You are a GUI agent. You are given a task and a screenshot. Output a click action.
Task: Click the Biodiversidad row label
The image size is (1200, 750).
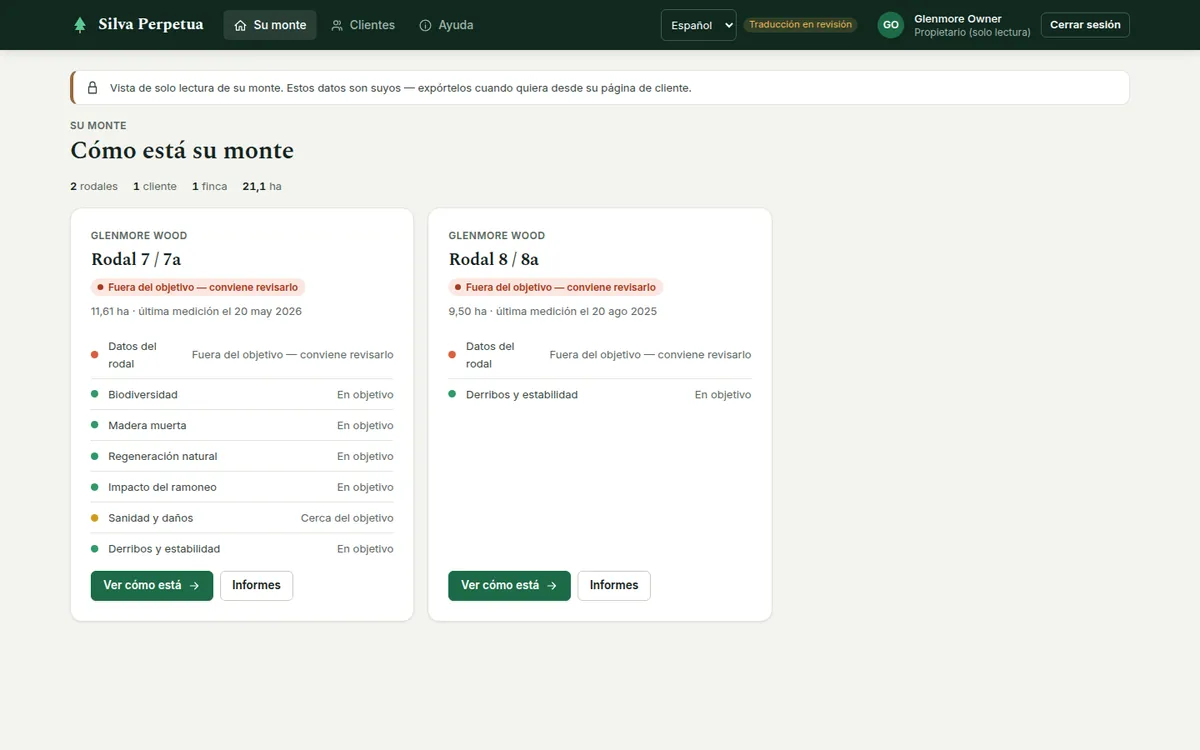pos(143,394)
